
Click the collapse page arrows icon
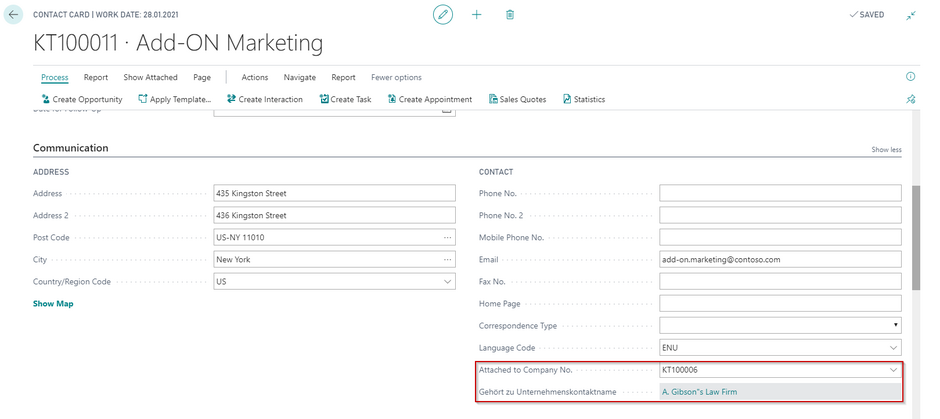[x=911, y=15]
